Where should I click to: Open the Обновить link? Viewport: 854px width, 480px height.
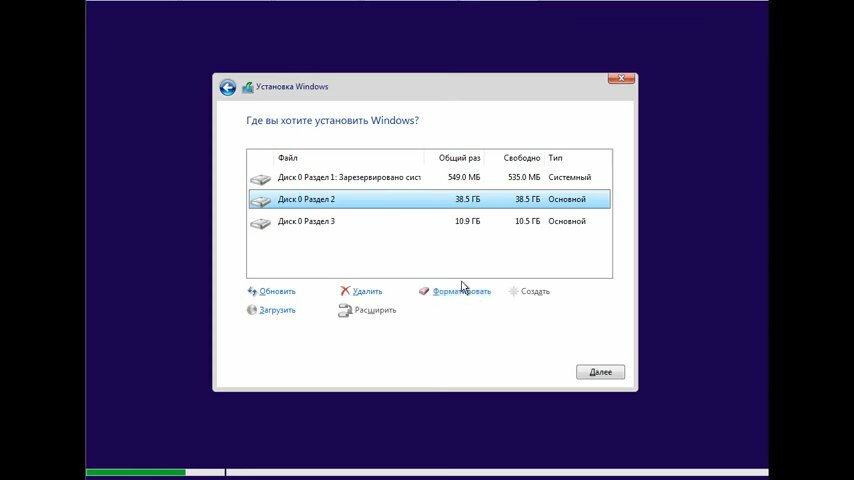pos(277,291)
